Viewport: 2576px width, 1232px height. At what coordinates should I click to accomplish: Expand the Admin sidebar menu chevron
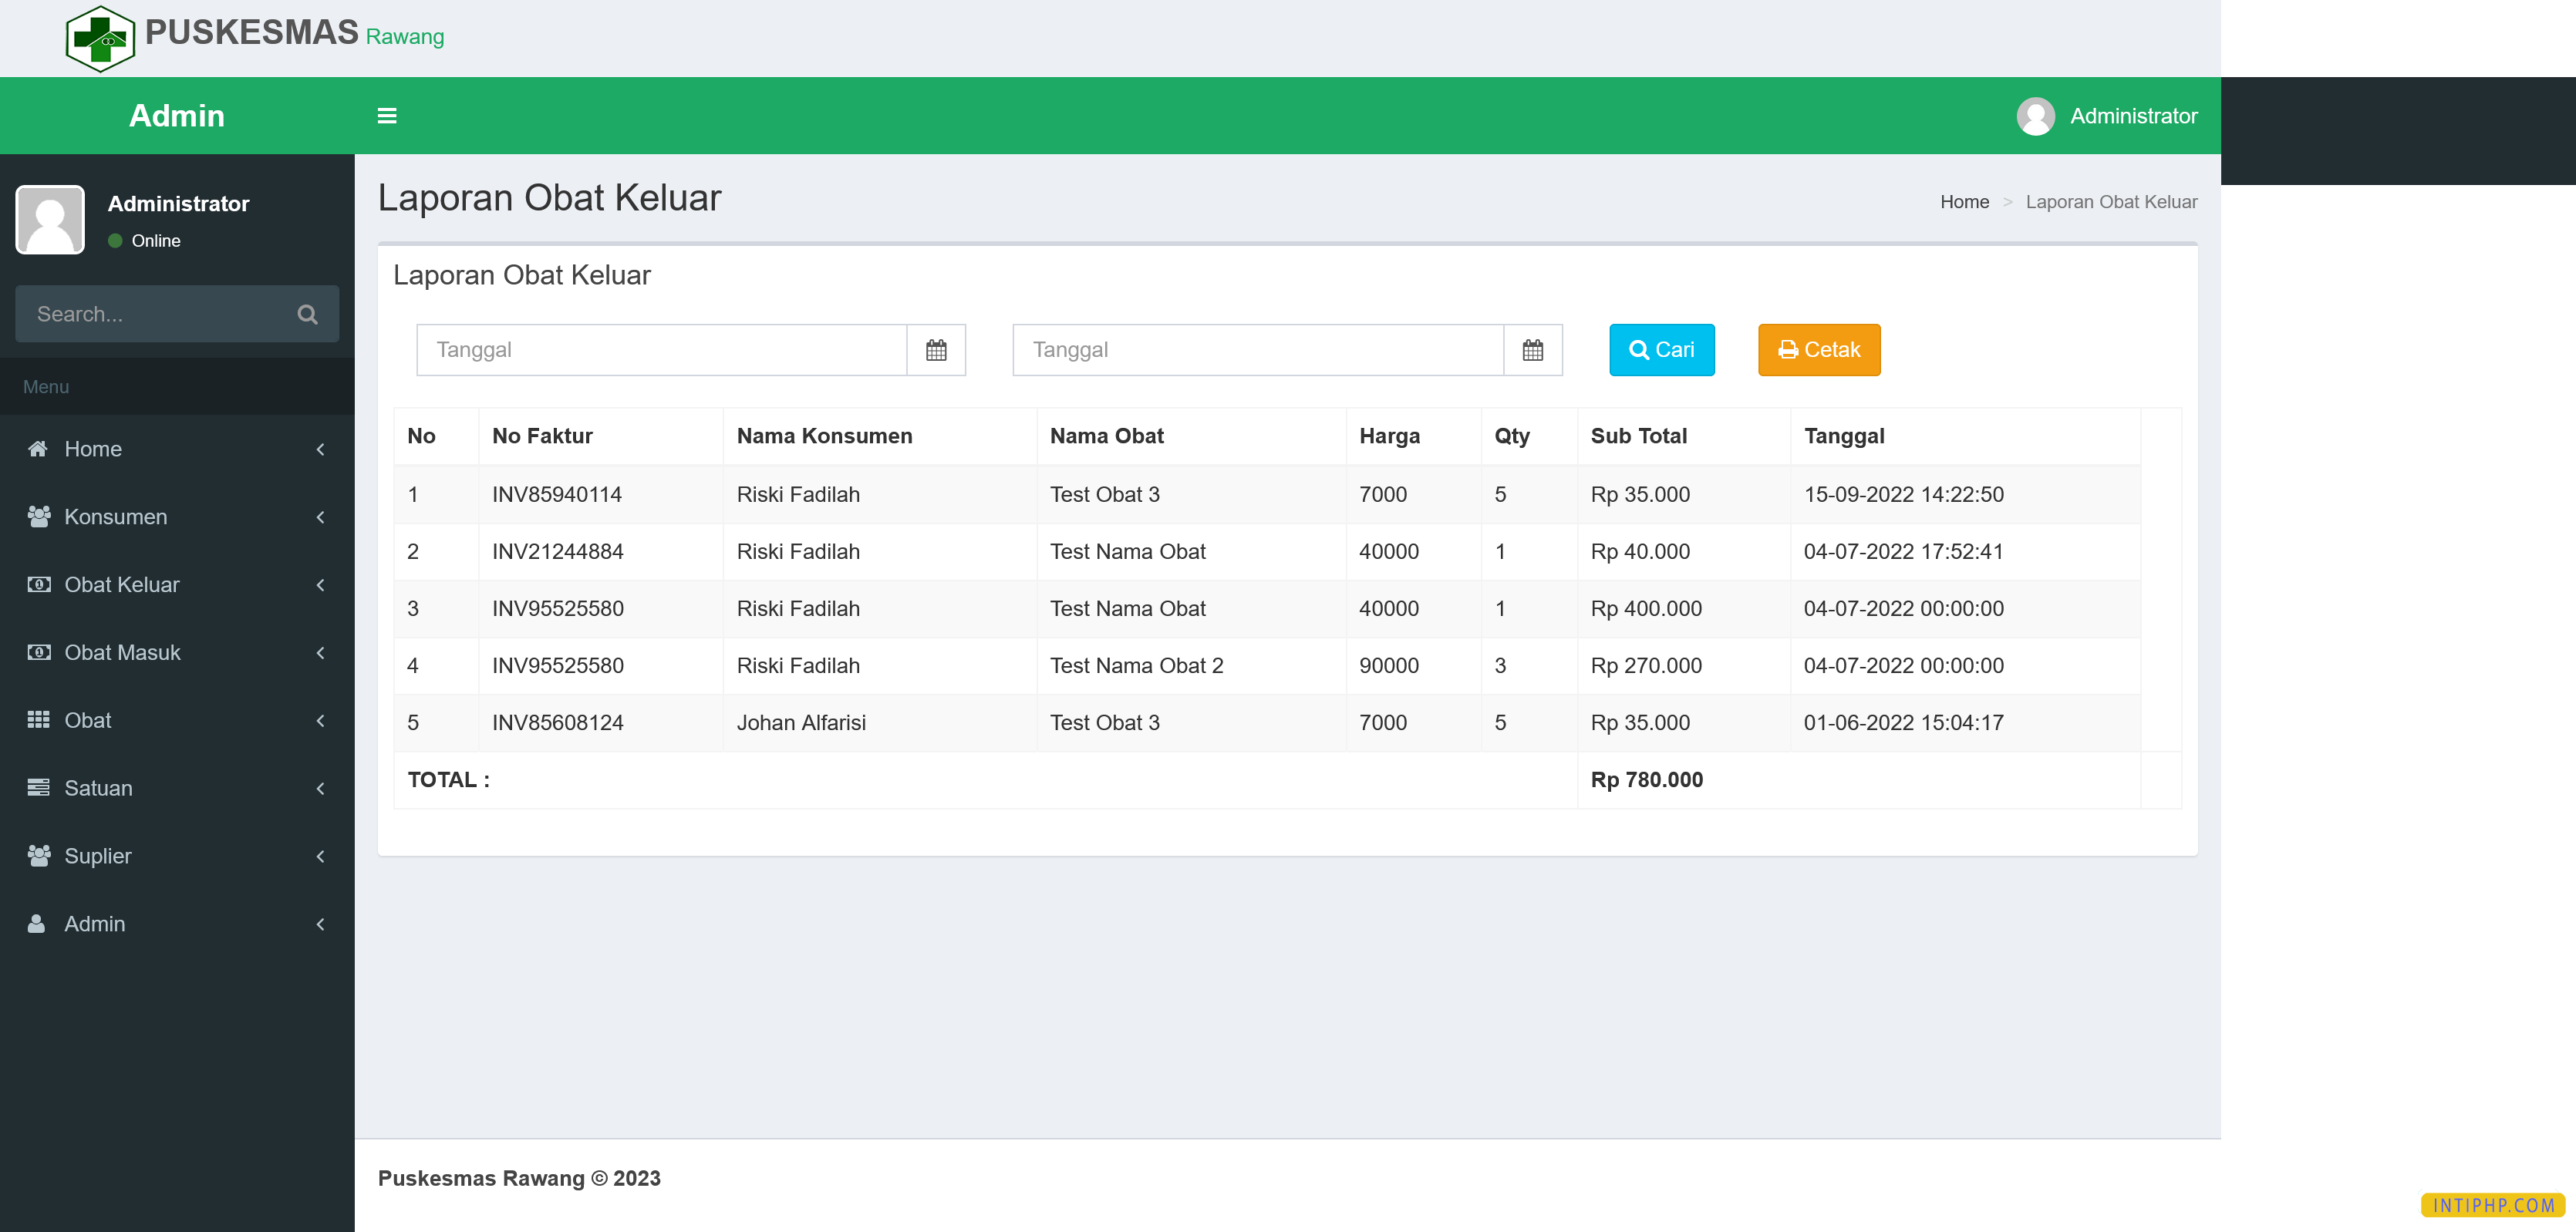pyautogui.click(x=320, y=924)
